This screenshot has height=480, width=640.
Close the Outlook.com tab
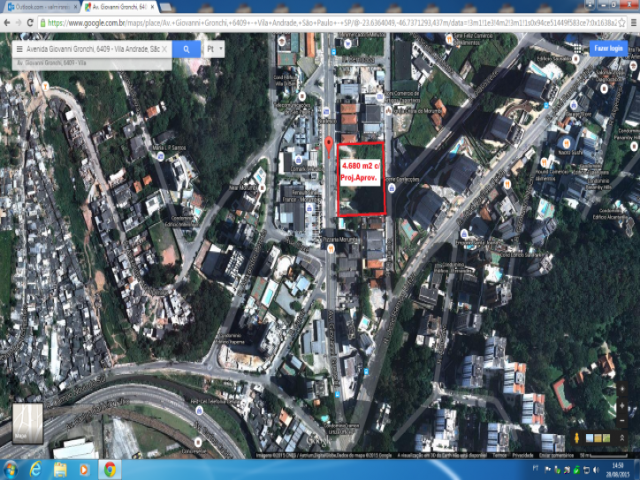pos(75,7)
